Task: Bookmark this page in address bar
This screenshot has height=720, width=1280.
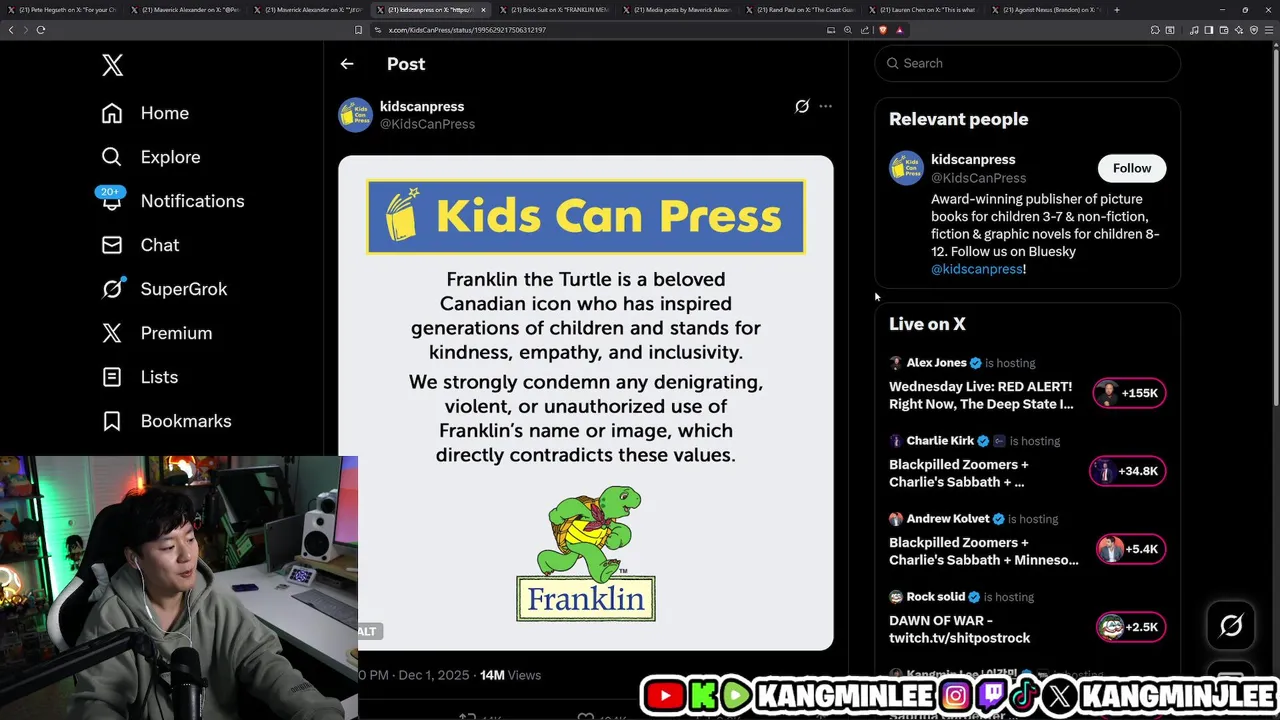Action: 359,30
